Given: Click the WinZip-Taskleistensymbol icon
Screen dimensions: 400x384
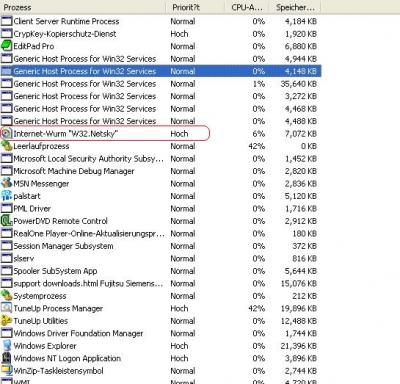Looking at the screenshot, I should [x=6, y=371].
